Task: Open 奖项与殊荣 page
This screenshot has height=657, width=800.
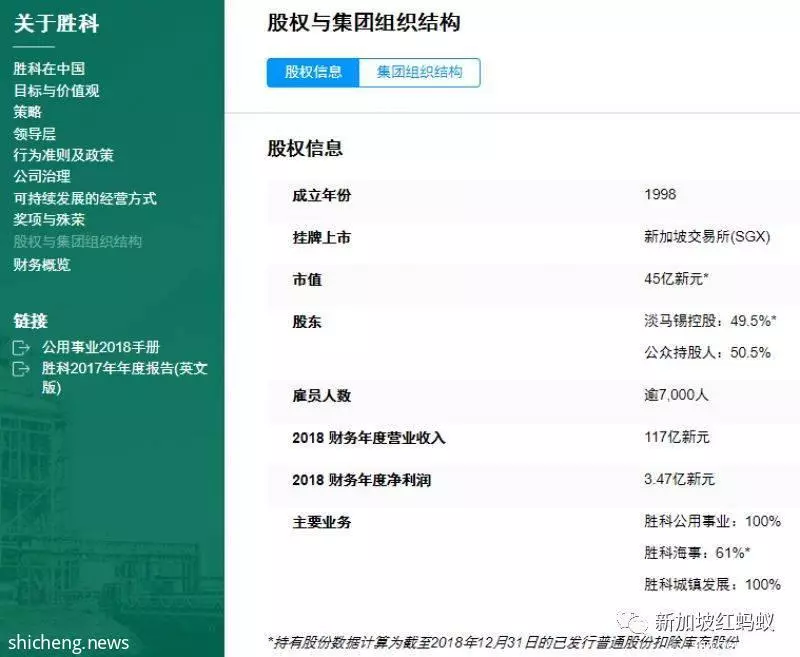Action: tap(49, 220)
